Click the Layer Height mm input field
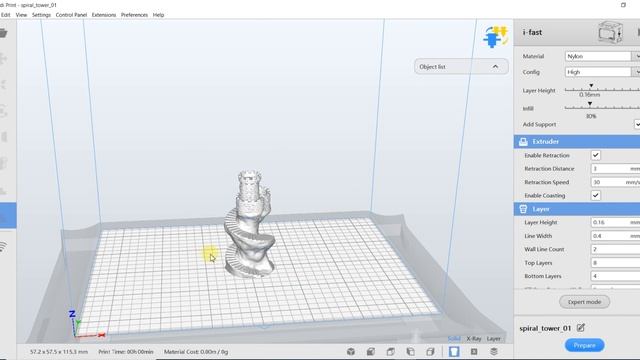The width and height of the screenshot is (640, 360). [x=616, y=222]
